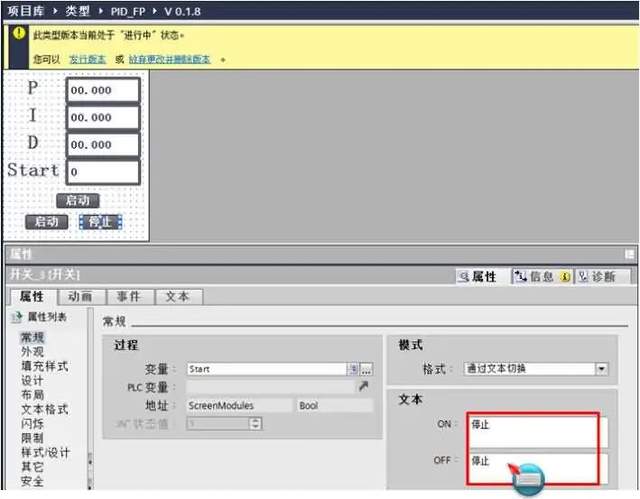The height and width of the screenshot is (499, 640).
Task: Click the ON state value stepper
Action: [x=256, y=424]
